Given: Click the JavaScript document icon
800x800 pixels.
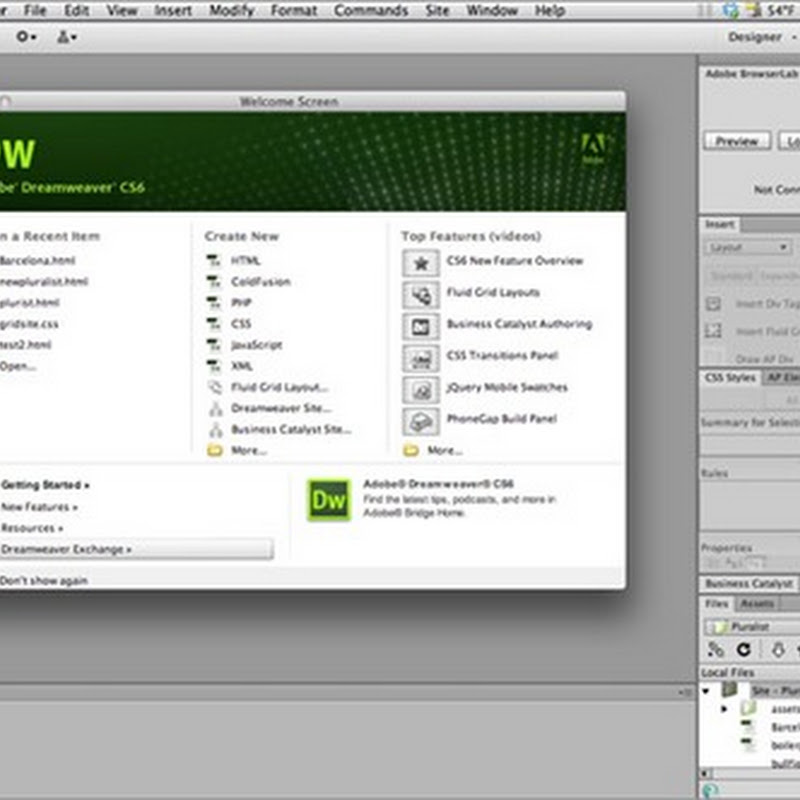Looking at the screenshot, I should click(x=213, y=345).
